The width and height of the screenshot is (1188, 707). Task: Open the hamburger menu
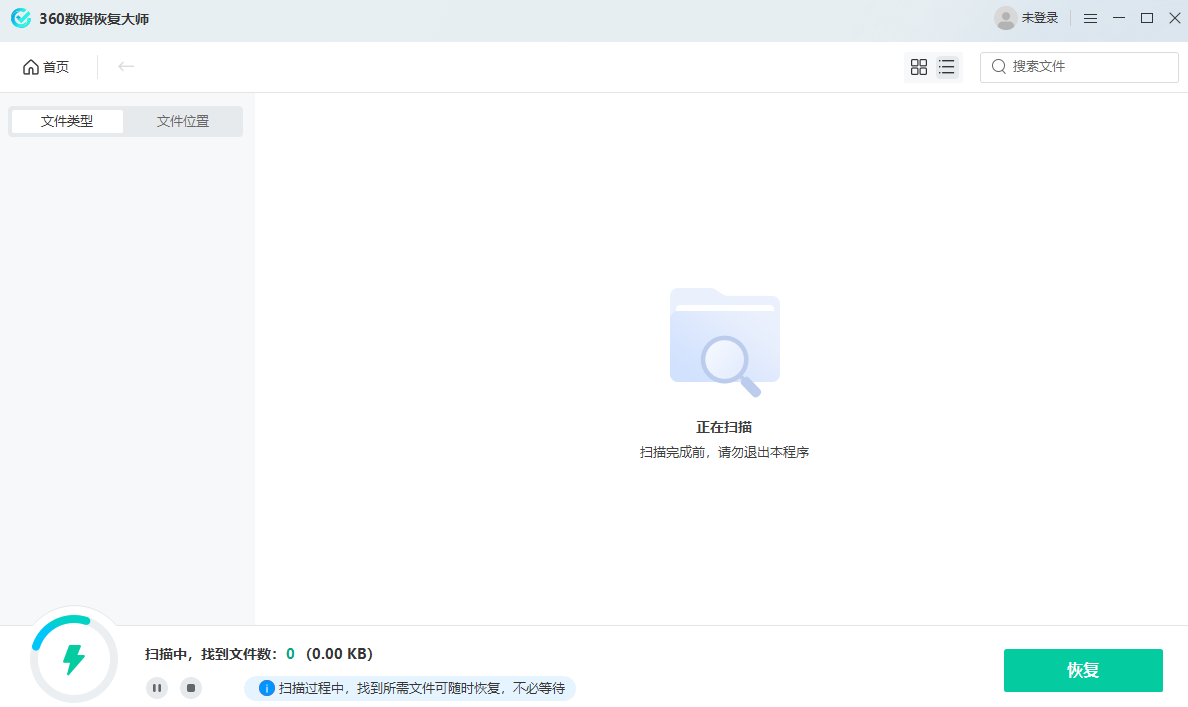pyautogui.click(x=1090, y=17)
